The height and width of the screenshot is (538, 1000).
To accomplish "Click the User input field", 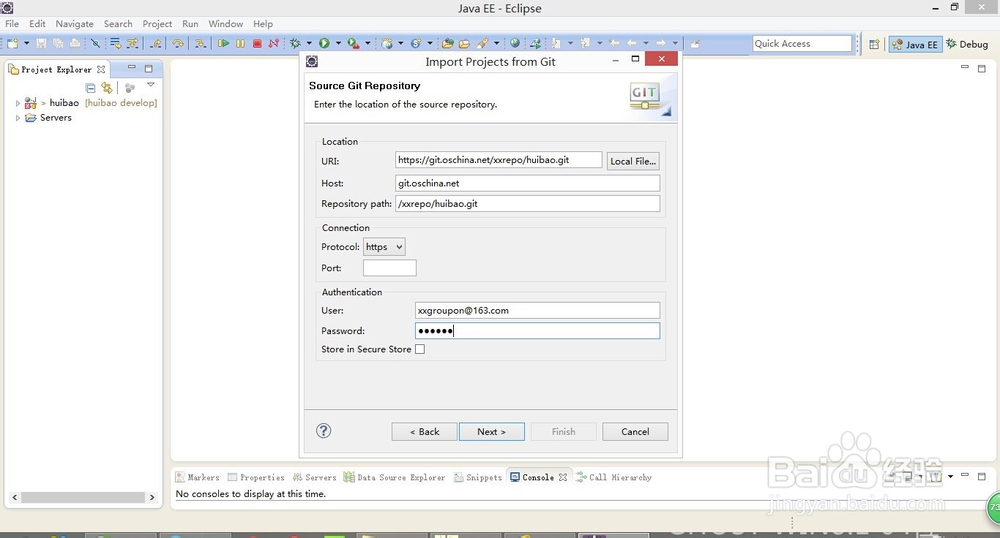I will [537, 310].
